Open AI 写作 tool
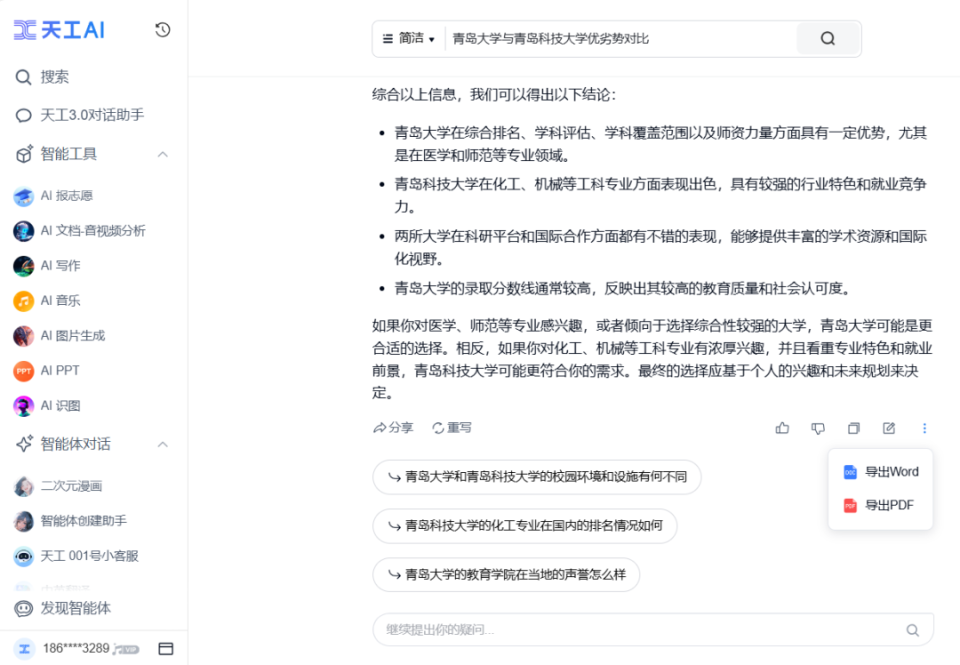960x665 pixels. pos(47,266)
